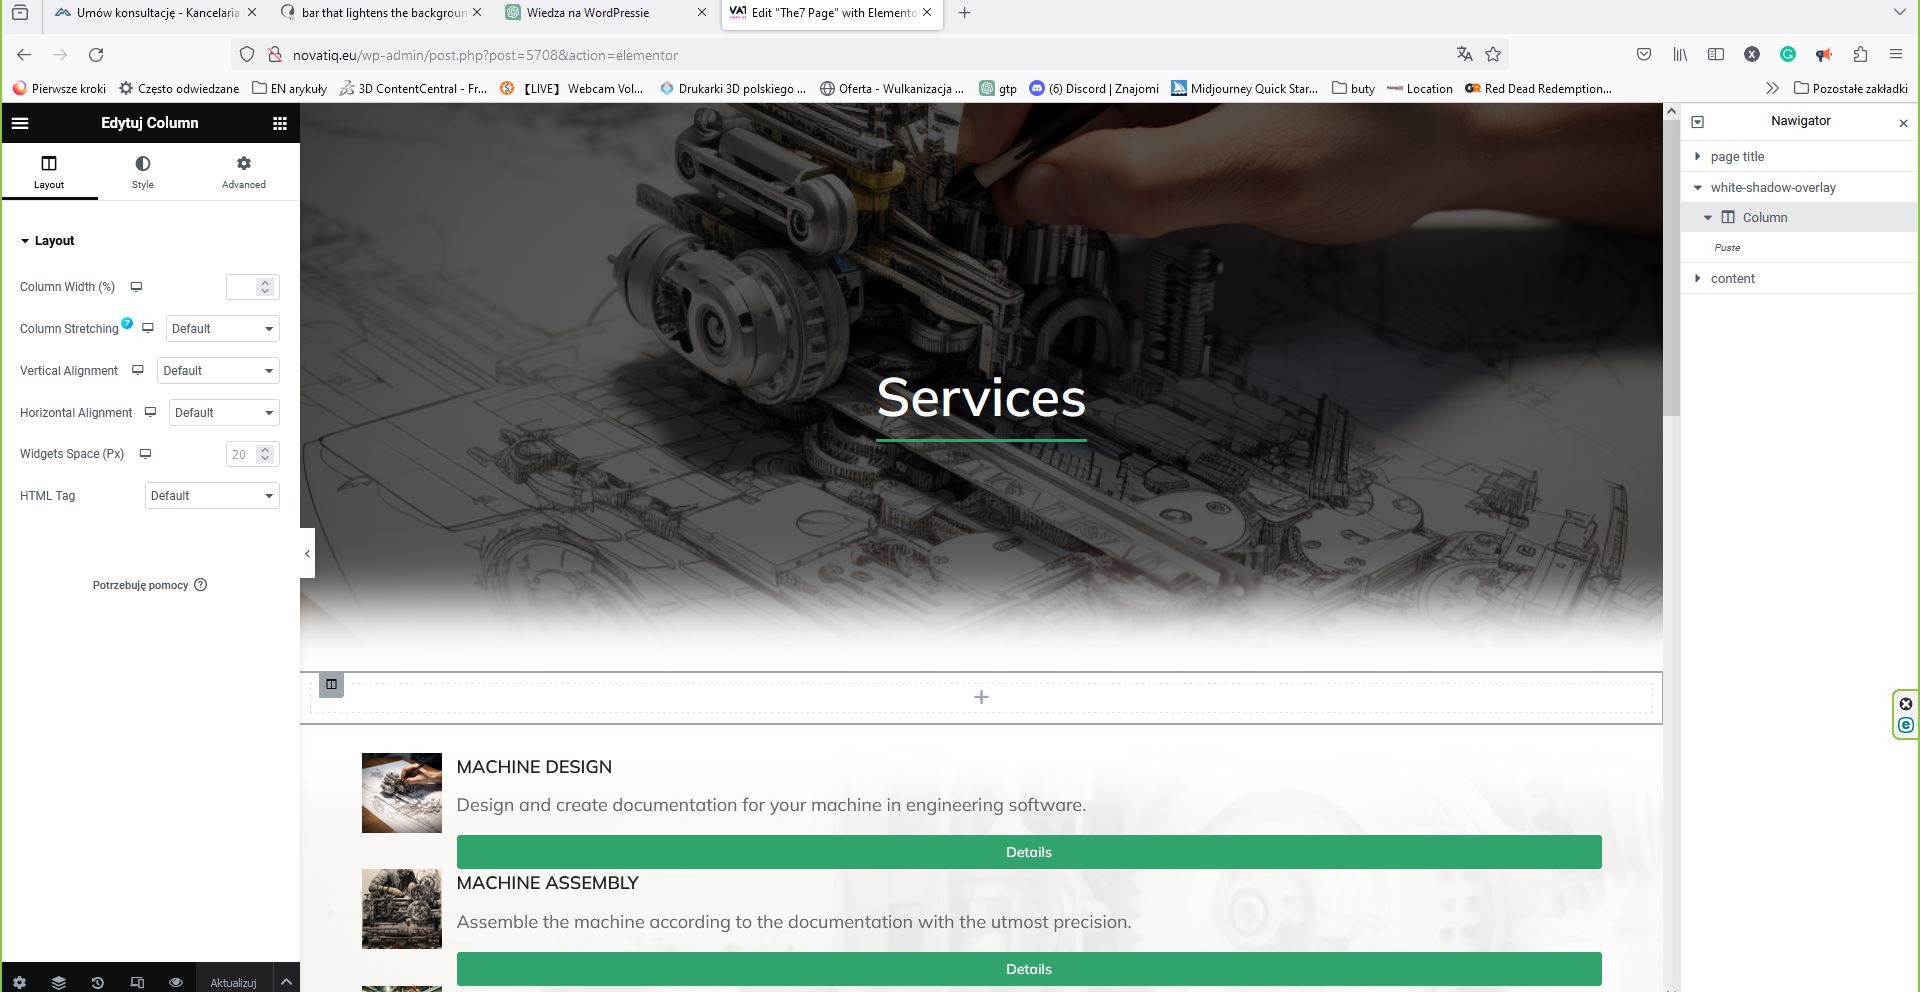
Task: Close the Navigator panel
Action: (x=1903, y=122)
